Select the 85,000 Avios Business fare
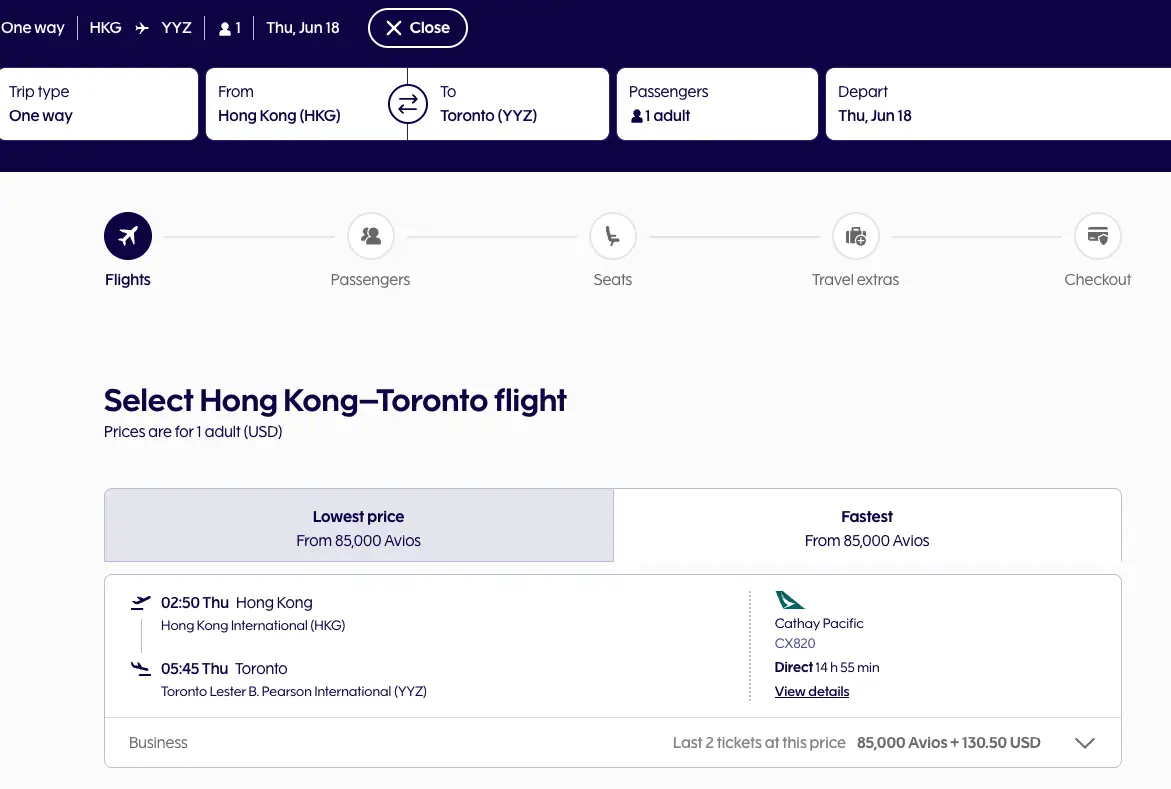Image resolution: width=1171 pixels, height=789 pixels. tap(948, 743)
